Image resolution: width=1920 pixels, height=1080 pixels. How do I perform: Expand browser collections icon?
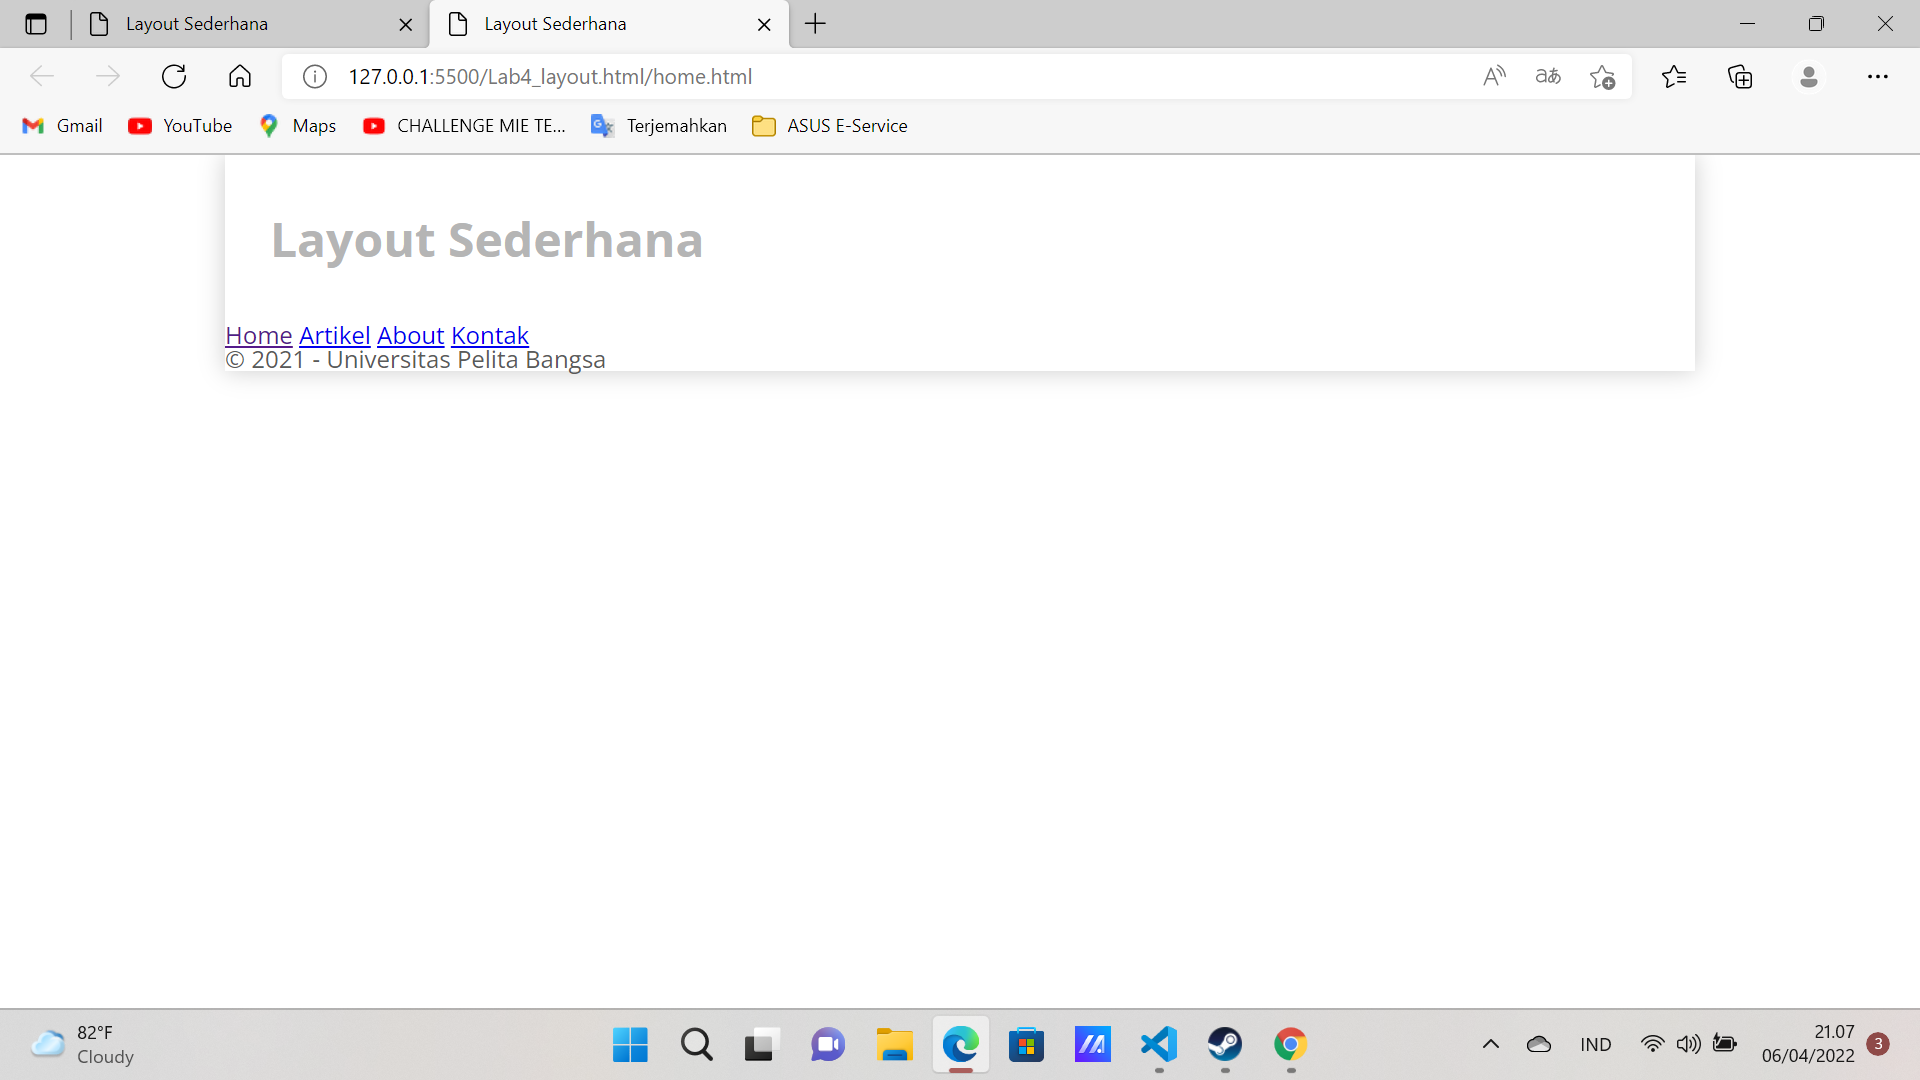point(1741,76)
